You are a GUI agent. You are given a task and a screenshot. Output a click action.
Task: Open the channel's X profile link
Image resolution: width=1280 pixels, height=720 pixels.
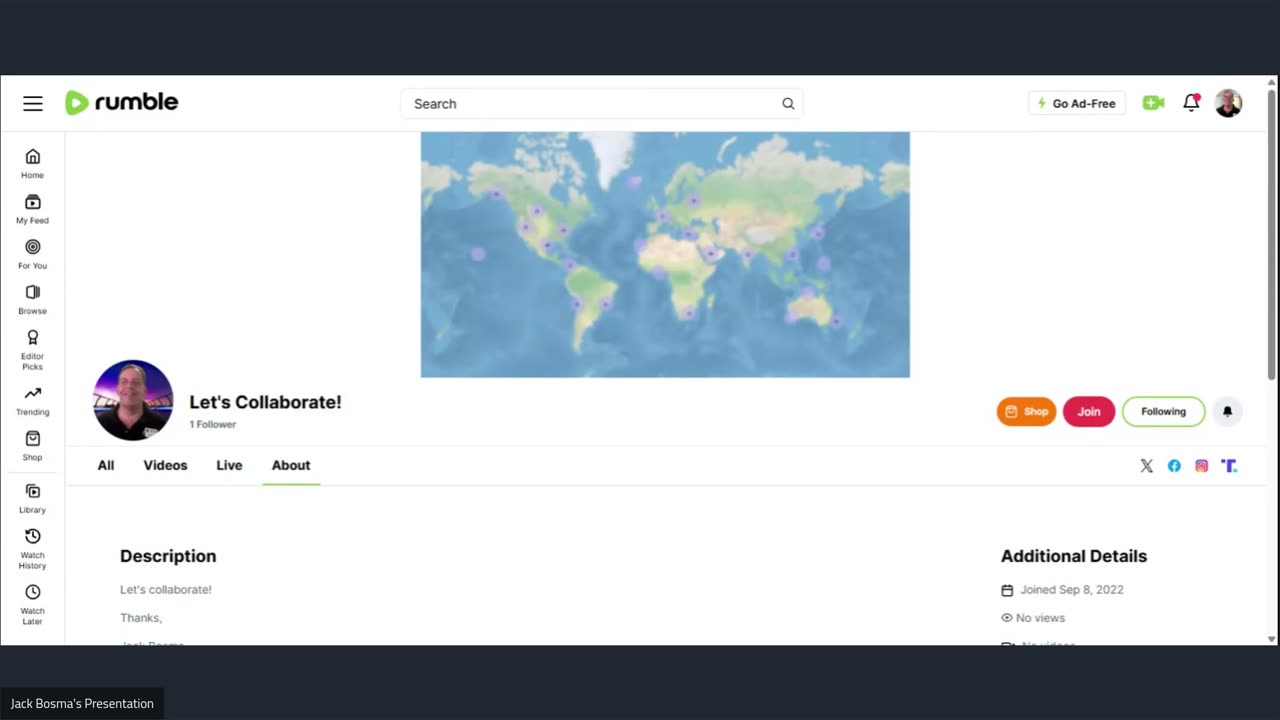pos(1147,466)
